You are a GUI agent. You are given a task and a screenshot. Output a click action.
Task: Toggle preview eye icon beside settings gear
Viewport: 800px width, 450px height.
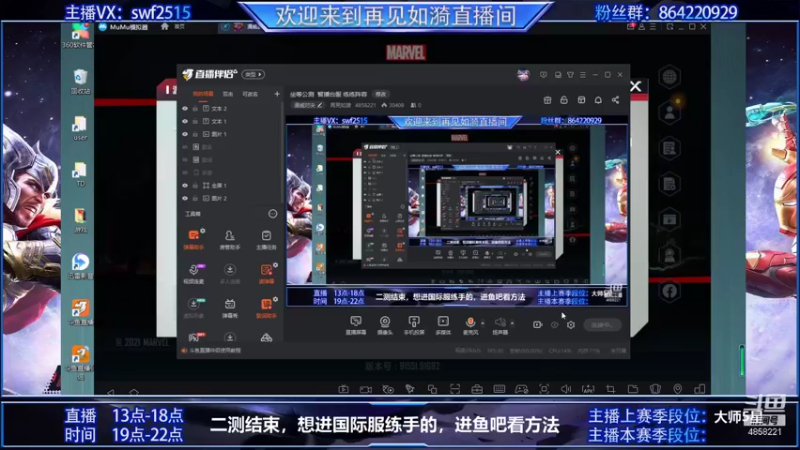(555, 324)
